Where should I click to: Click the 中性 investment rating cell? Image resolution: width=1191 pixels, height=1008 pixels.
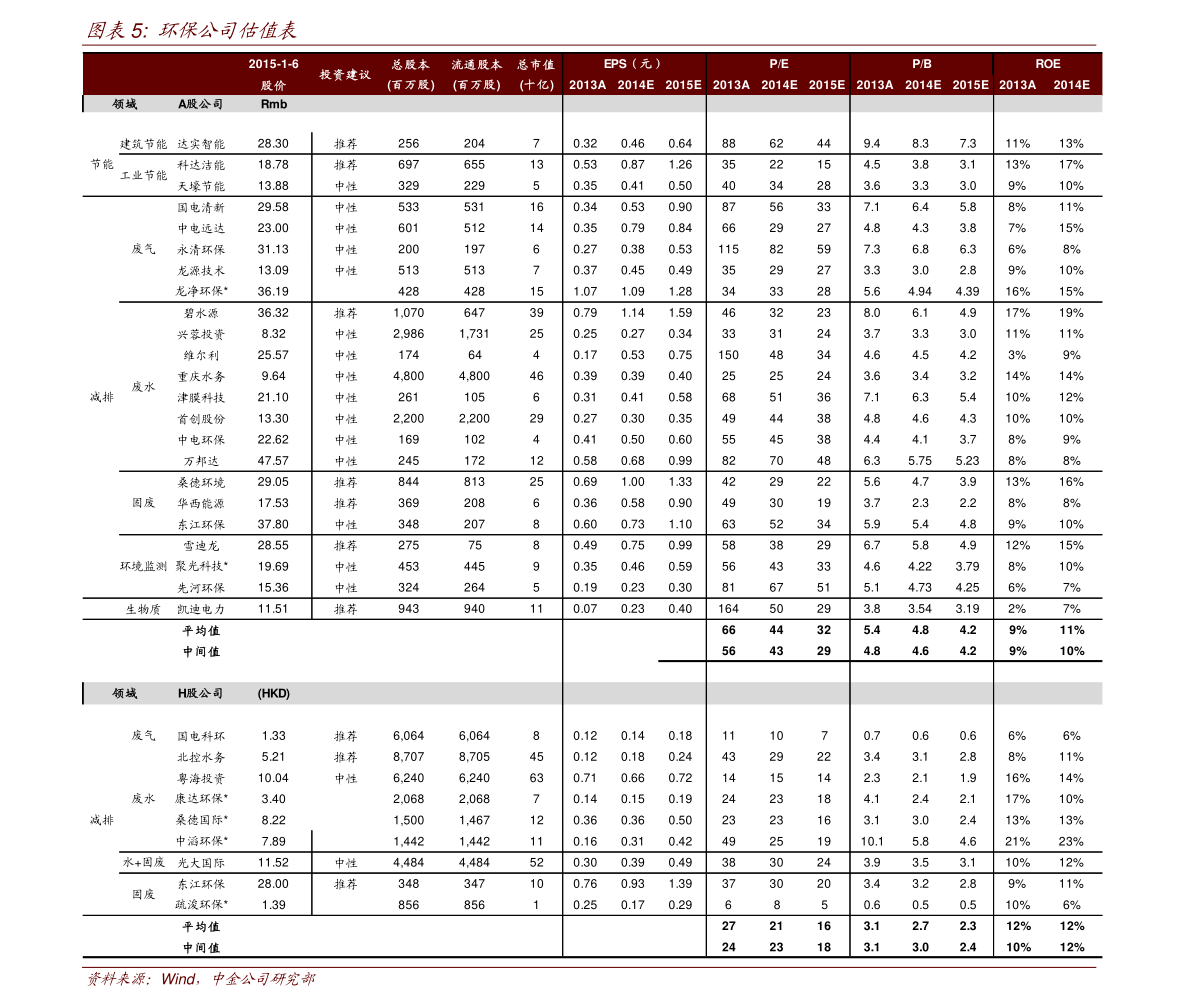click(346, 250)
